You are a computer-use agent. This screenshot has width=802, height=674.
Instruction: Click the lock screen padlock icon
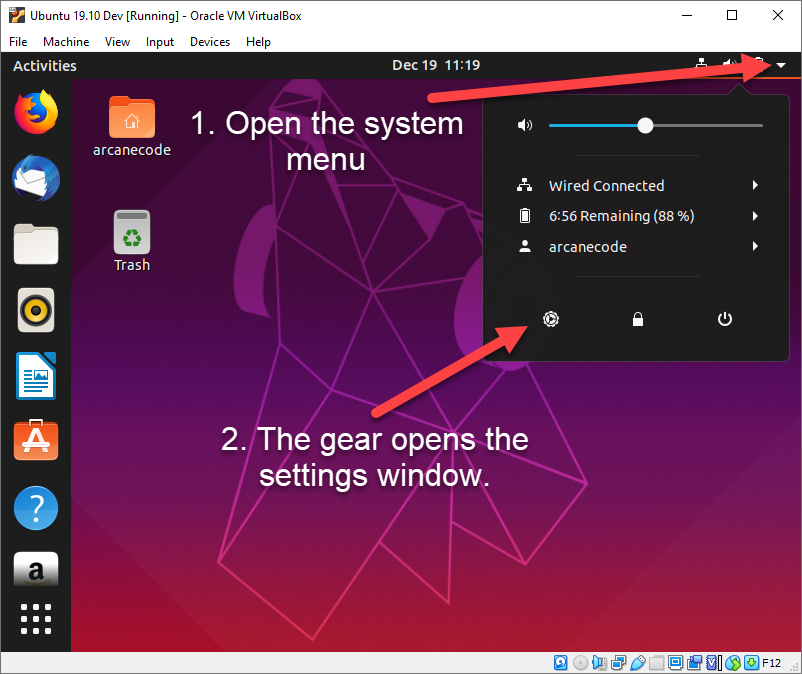point(637,319)
